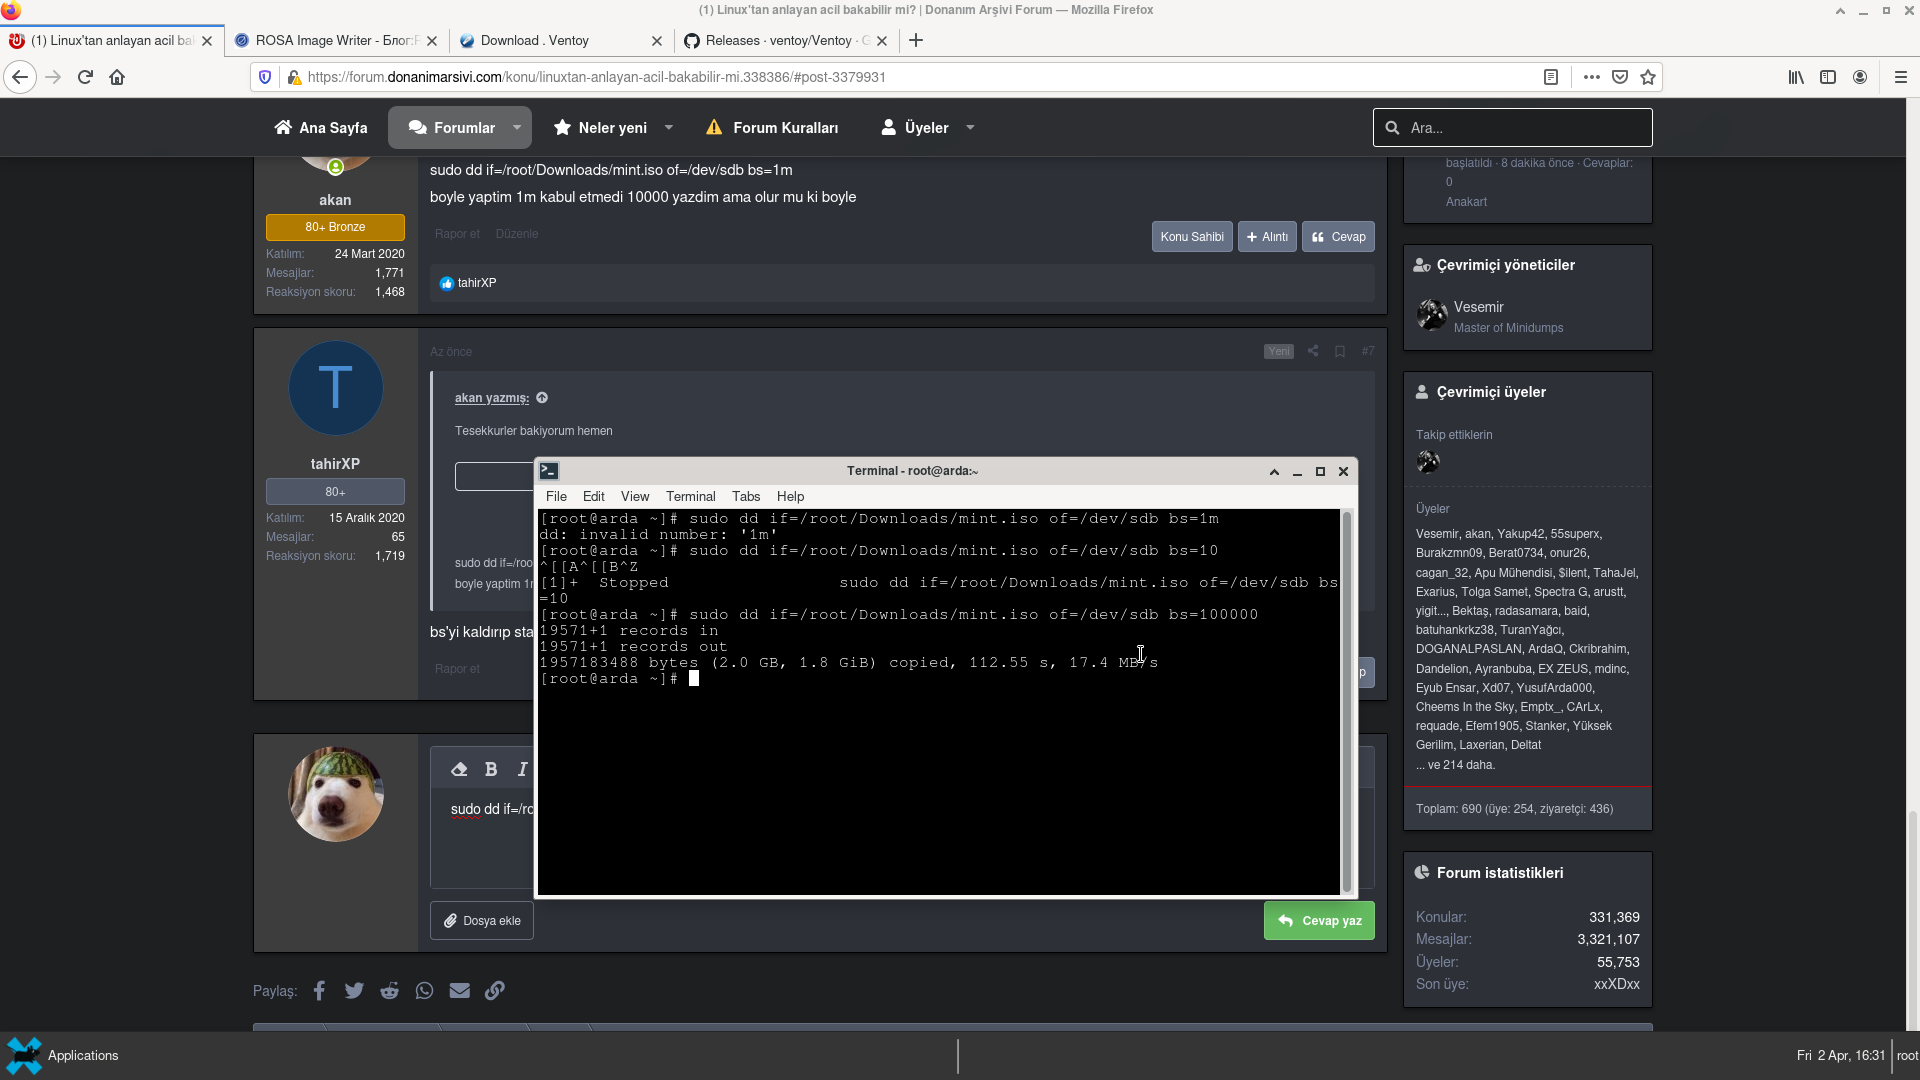Toggle Firefox reader view icon
This screenshot has height=1080, width=1920.
point(1551,77)
